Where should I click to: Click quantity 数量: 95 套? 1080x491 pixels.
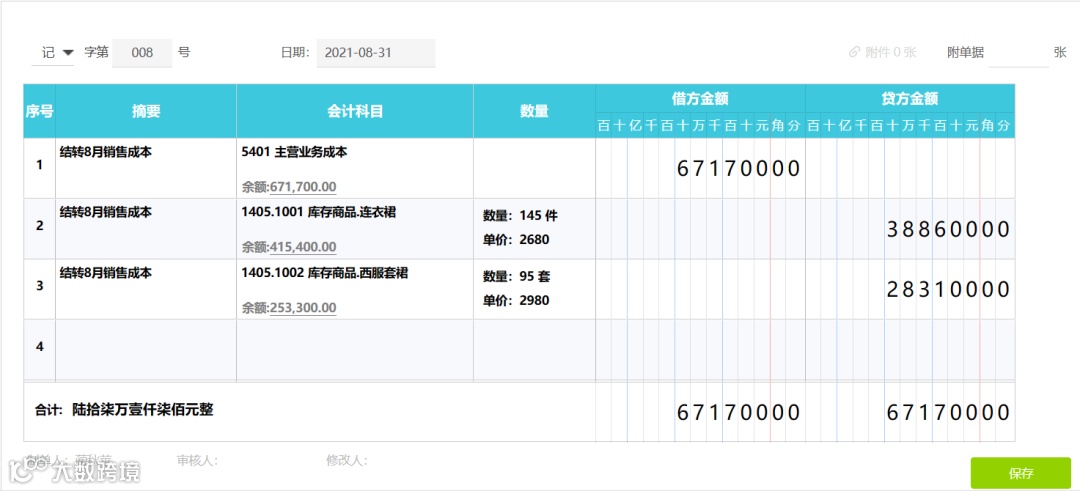[517, 277]
